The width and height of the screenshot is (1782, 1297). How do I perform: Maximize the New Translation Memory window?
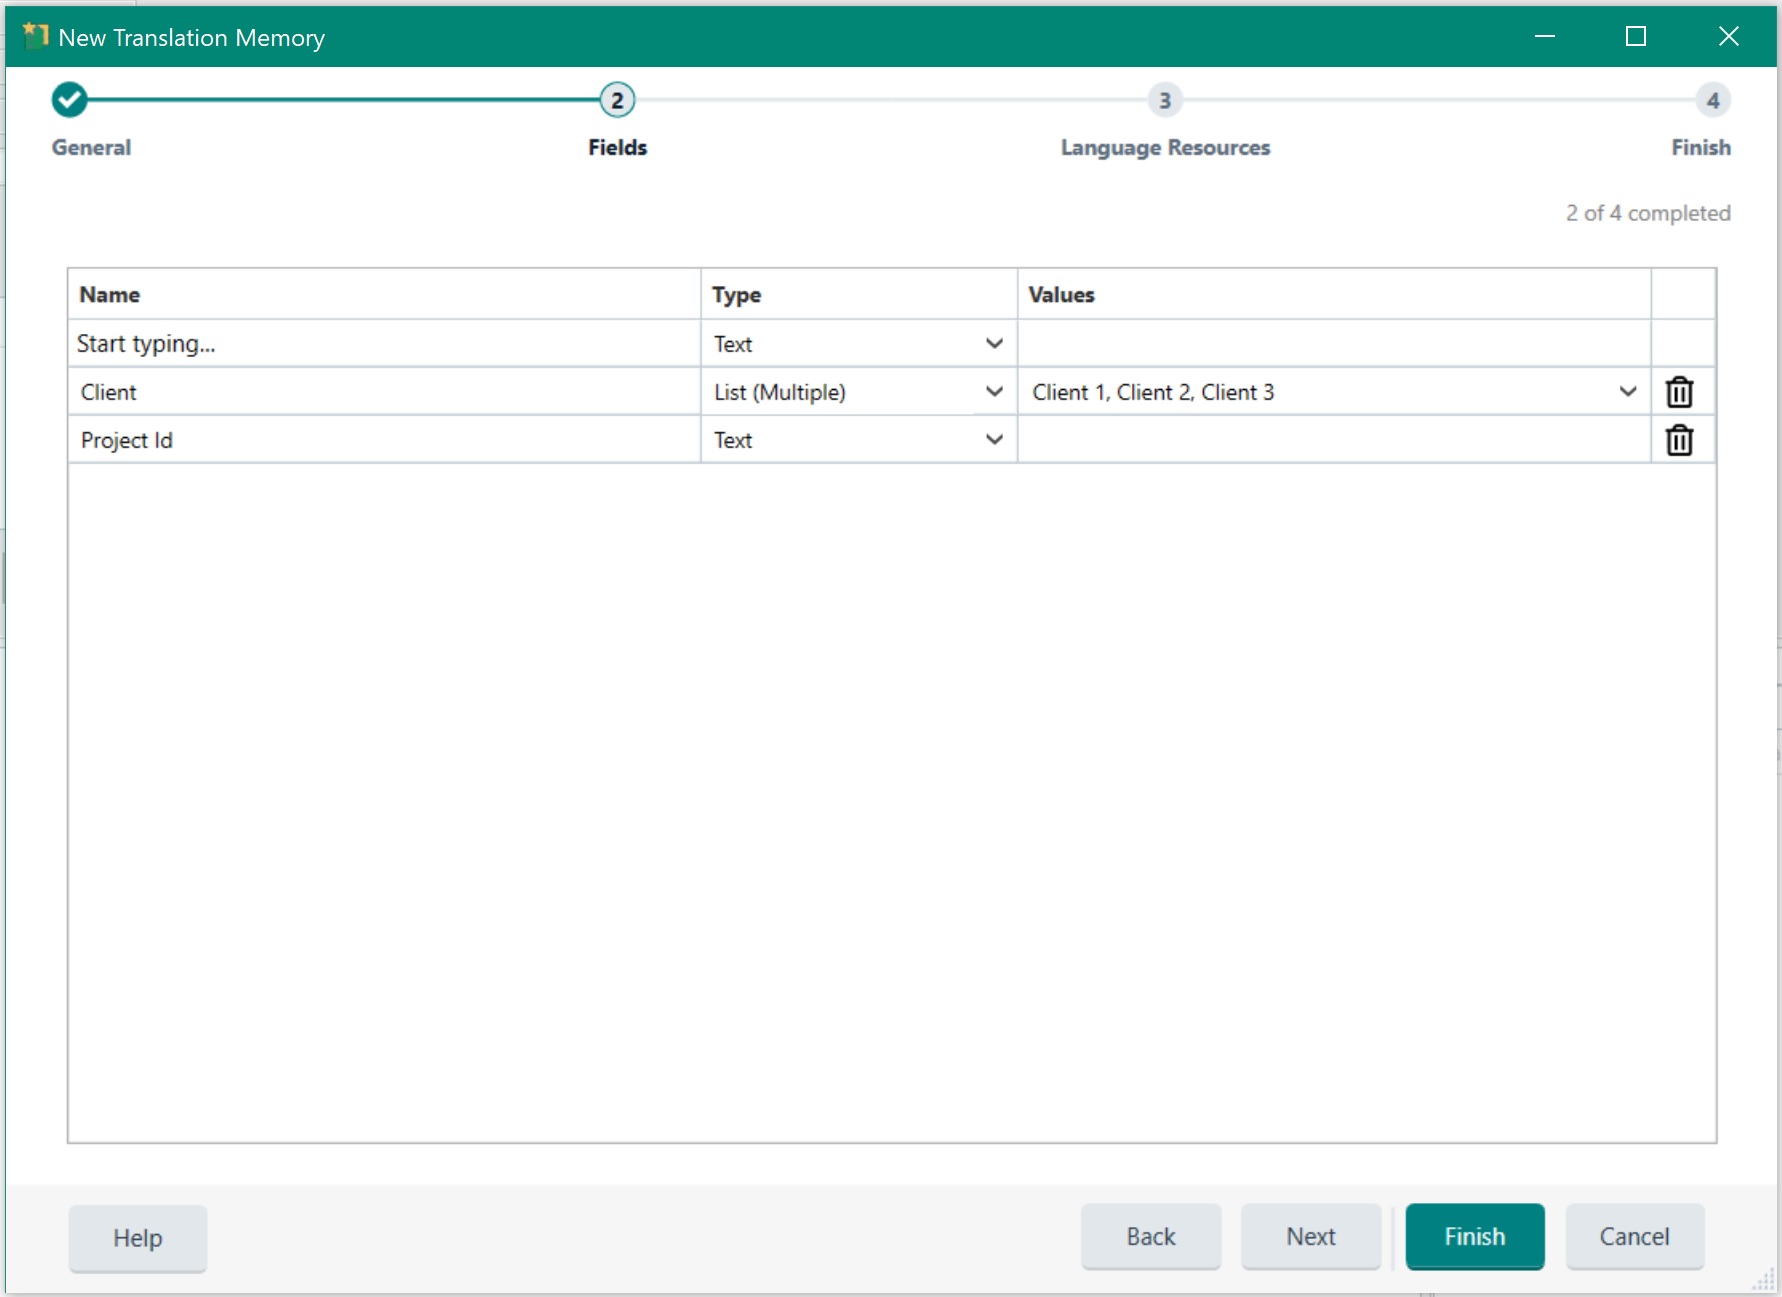click(1636, 37)
